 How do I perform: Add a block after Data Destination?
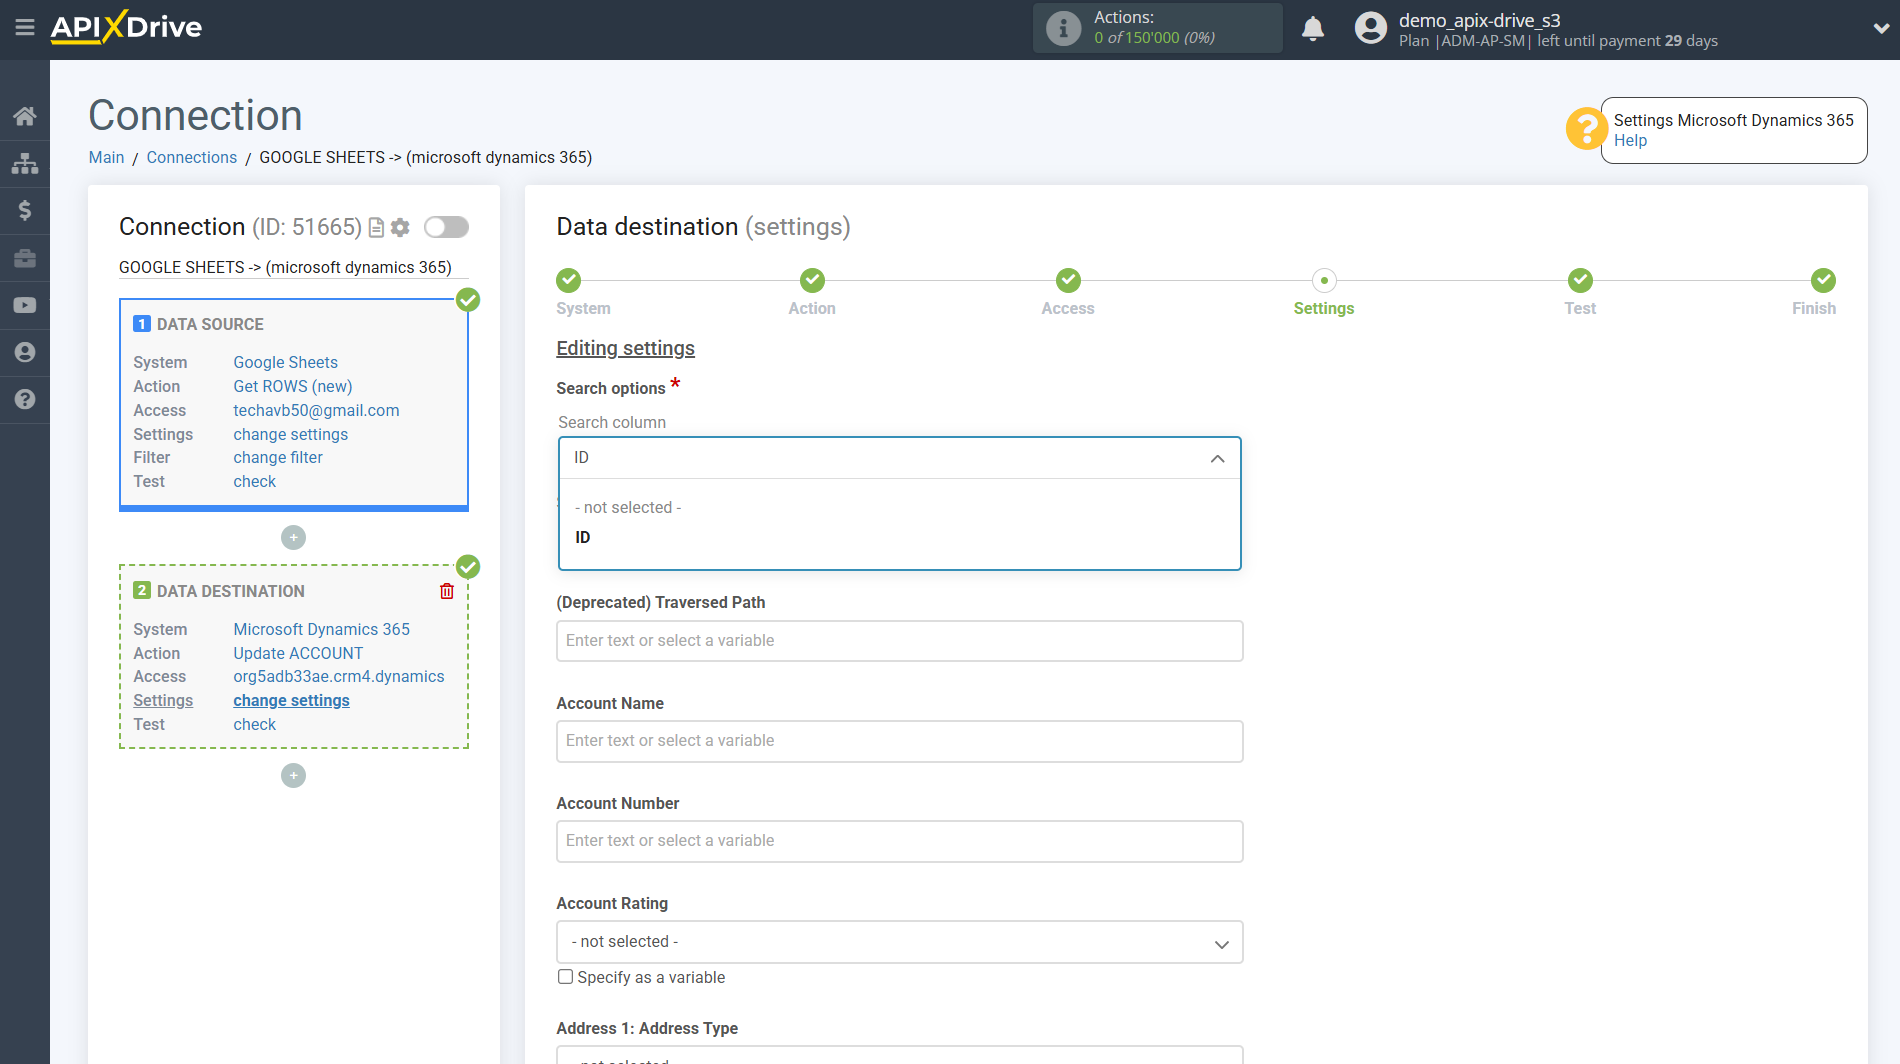(x=293, y=776)
